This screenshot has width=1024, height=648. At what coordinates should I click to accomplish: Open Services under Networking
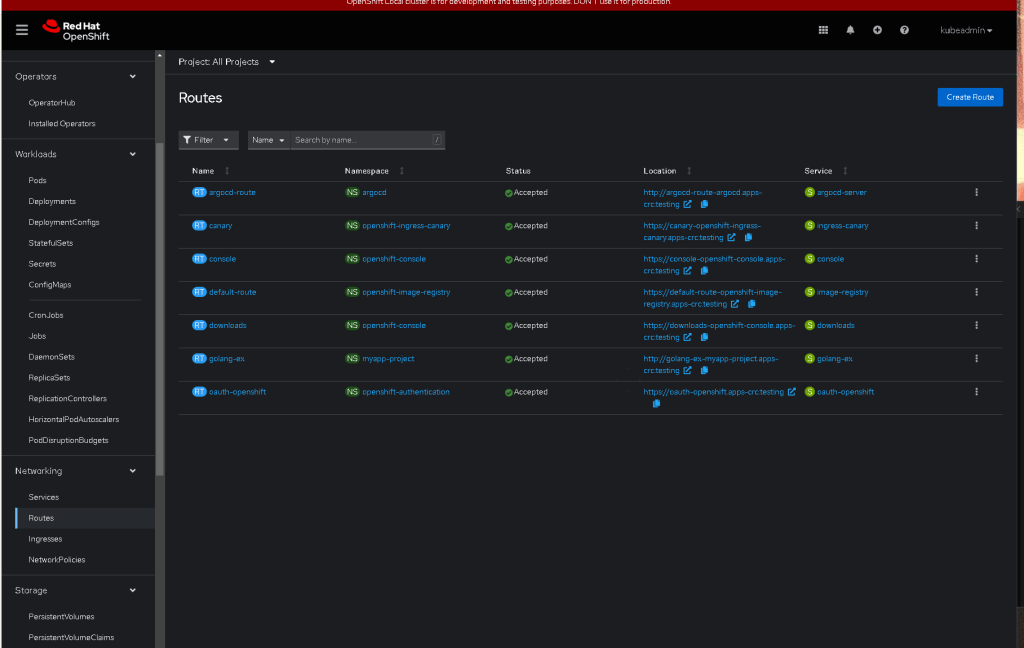pos(43,498)
